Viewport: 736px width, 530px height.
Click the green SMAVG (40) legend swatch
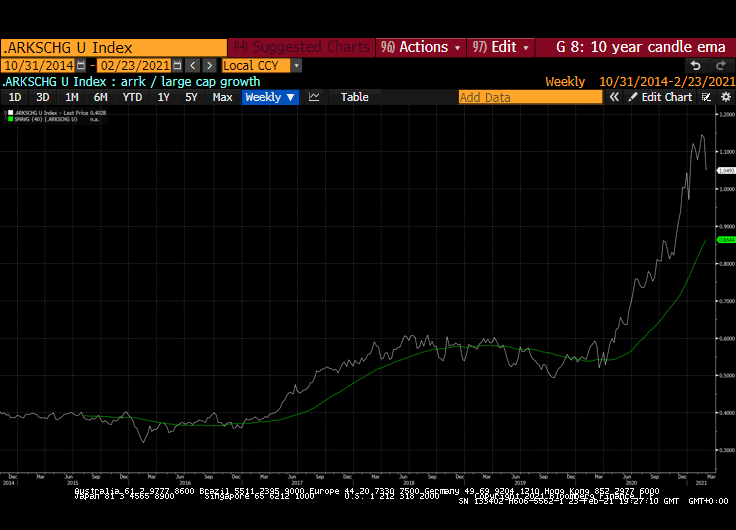click(10, 119)
